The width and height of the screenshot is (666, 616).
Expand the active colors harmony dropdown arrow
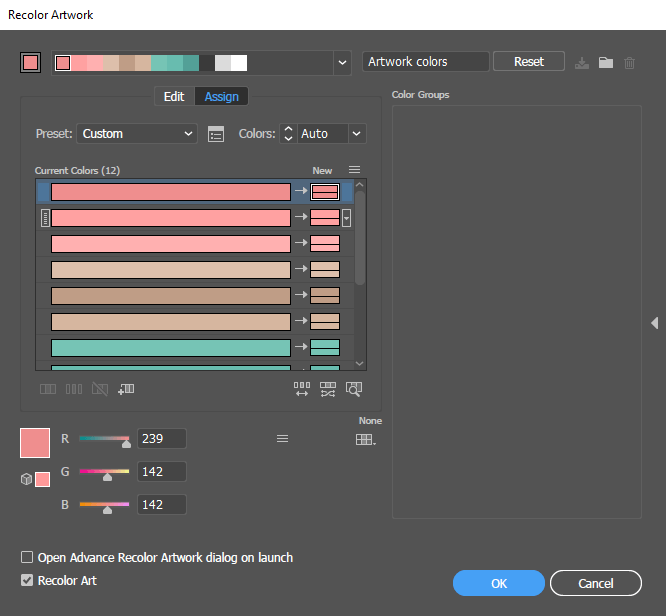point(342,63)
